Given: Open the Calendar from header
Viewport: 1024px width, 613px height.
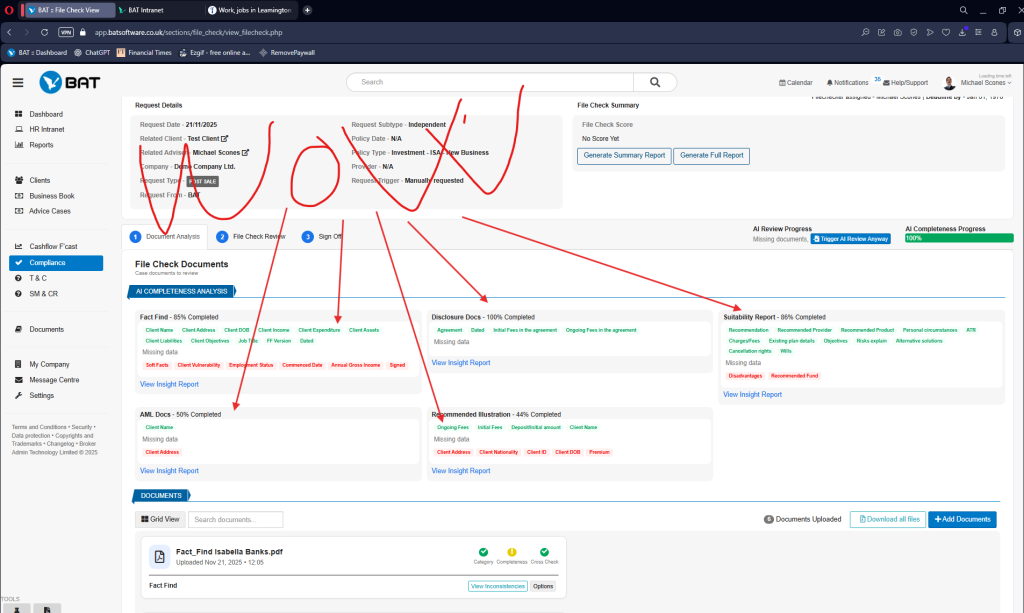Looking at the screenshot, I should click(795, 82).
